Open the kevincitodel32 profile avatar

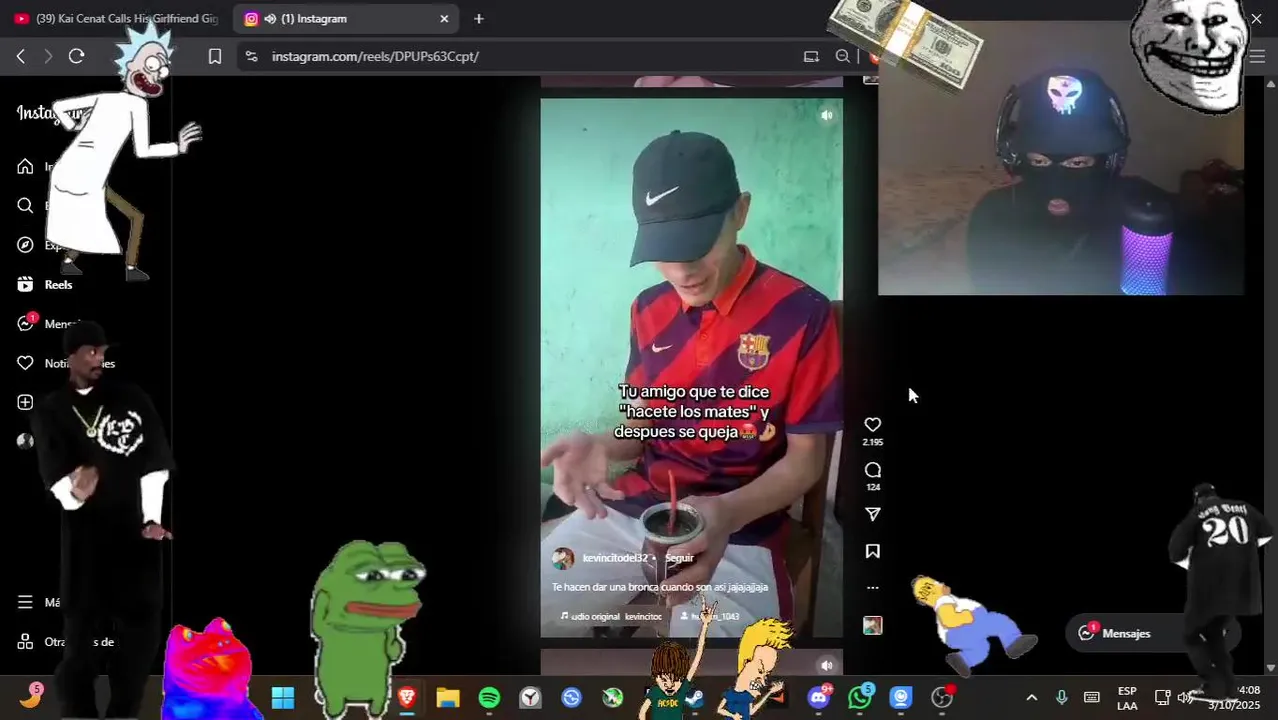[x=563, y=558]
